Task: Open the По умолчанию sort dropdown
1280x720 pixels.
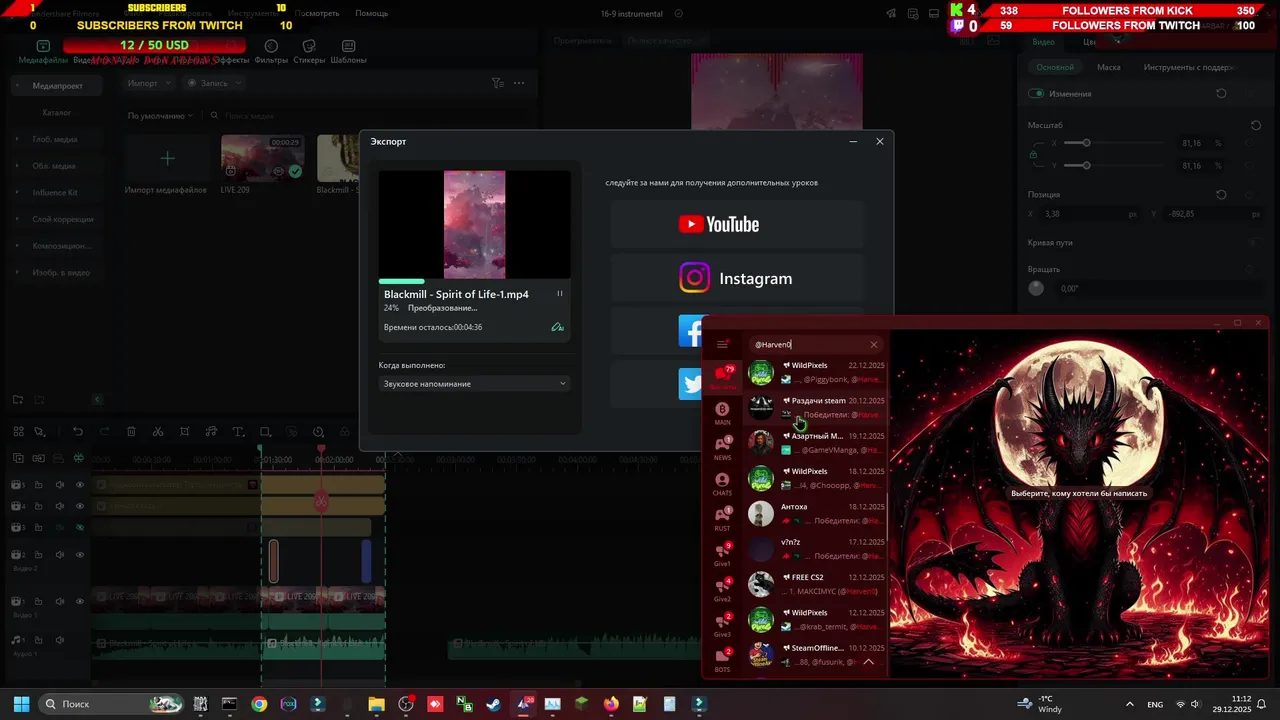Action: [x=160, y=116]
